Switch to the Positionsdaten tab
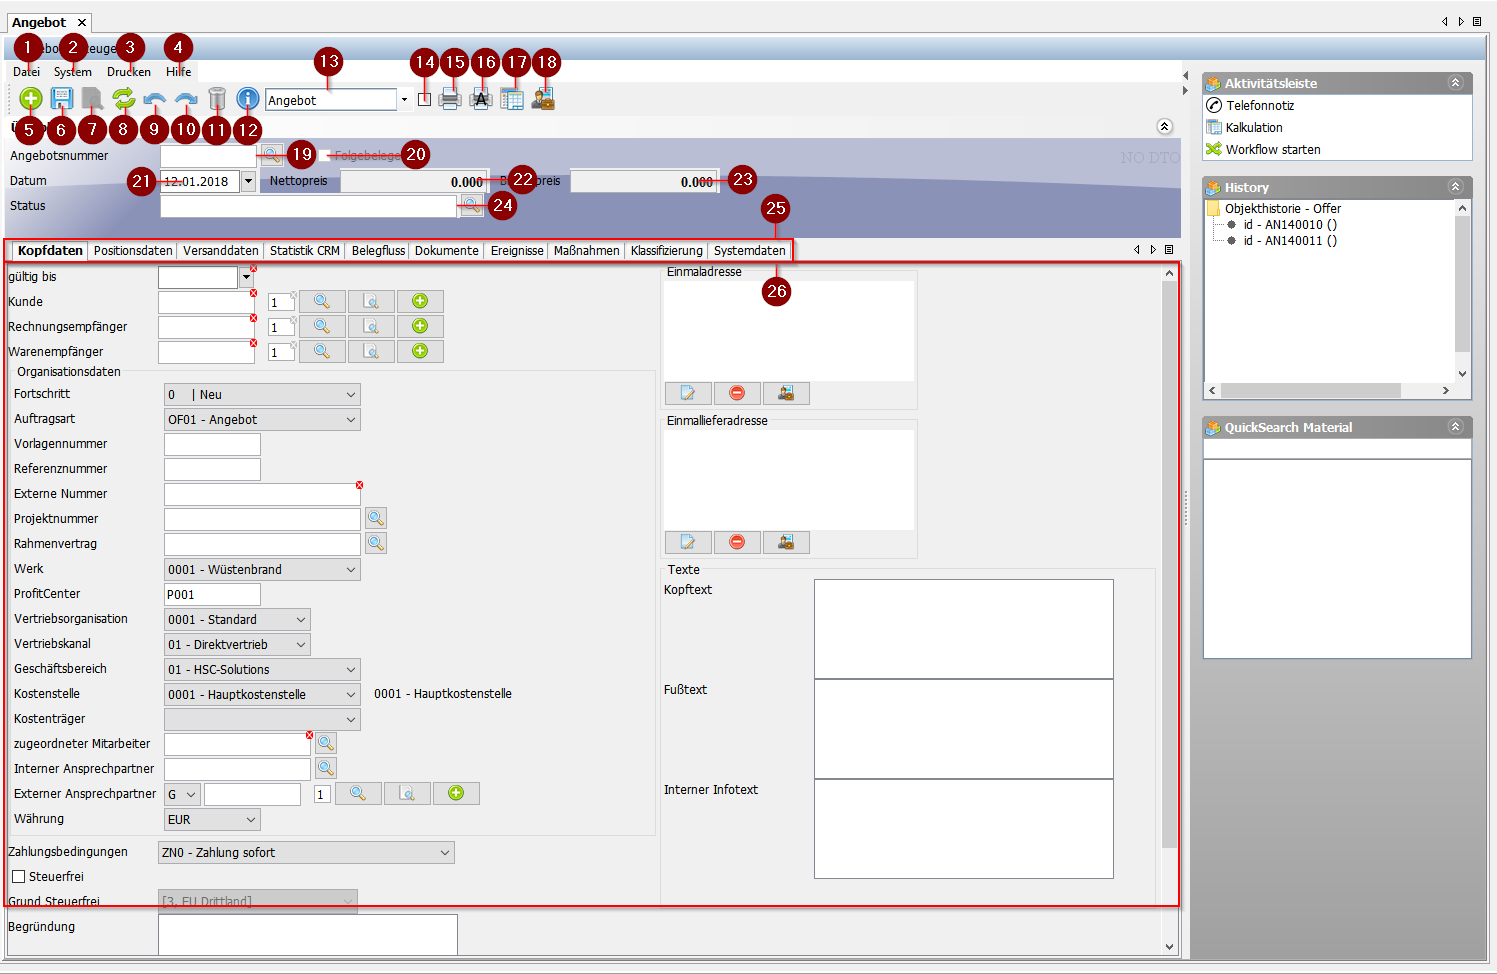Image resolution: width=1497 pixels, height=974 pixels. coord(133,251)
